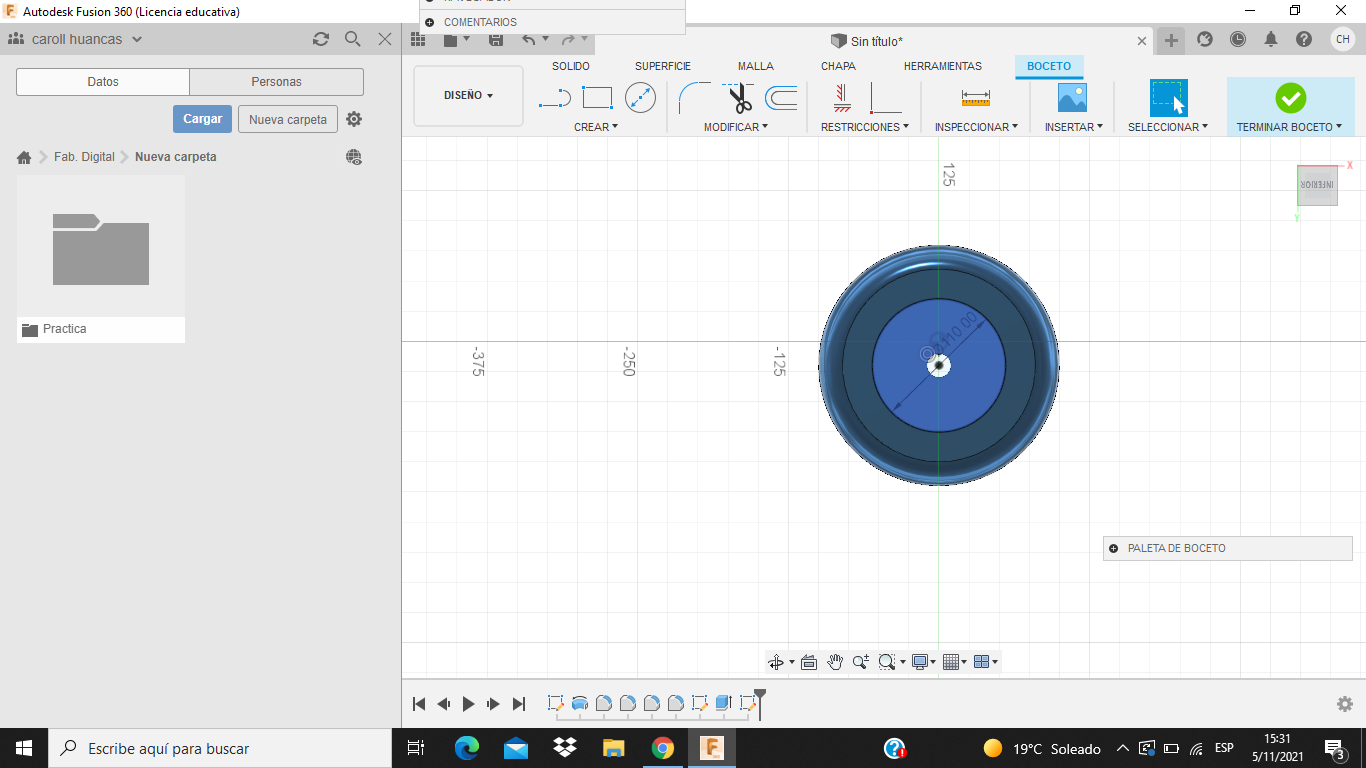Redo the last undone action

(x=568, y=40)
